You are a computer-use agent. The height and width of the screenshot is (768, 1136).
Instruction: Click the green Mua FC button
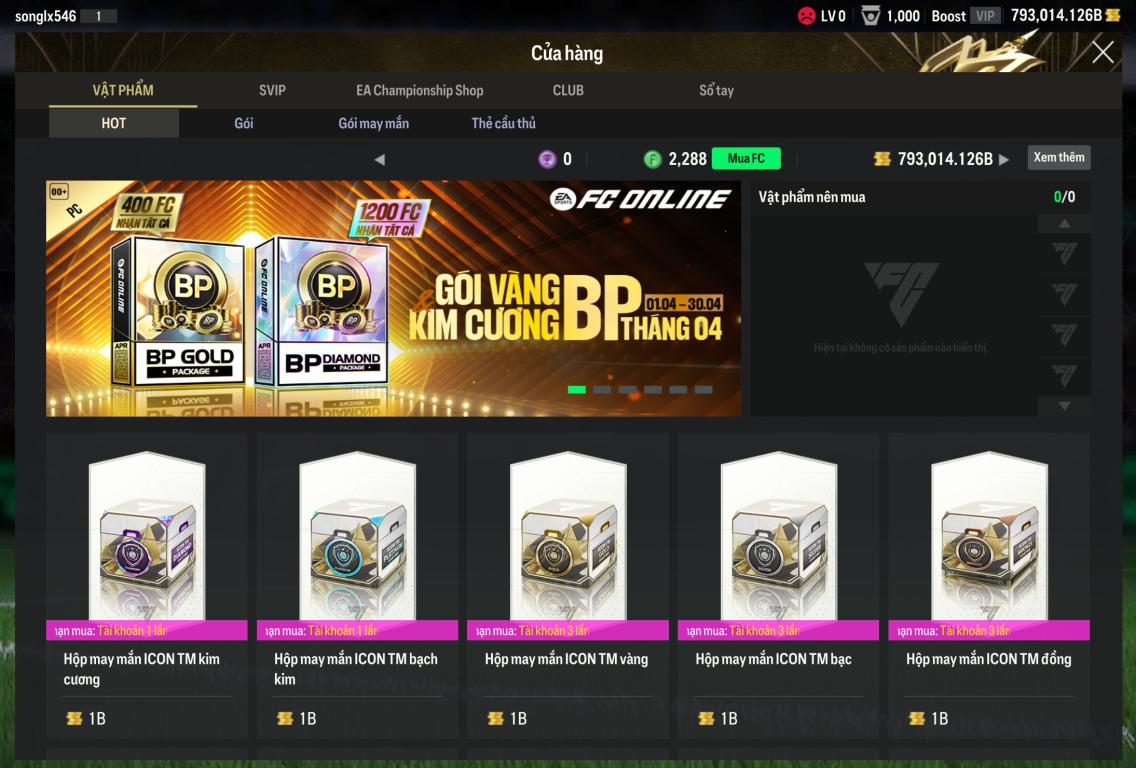tap(746, 159)
